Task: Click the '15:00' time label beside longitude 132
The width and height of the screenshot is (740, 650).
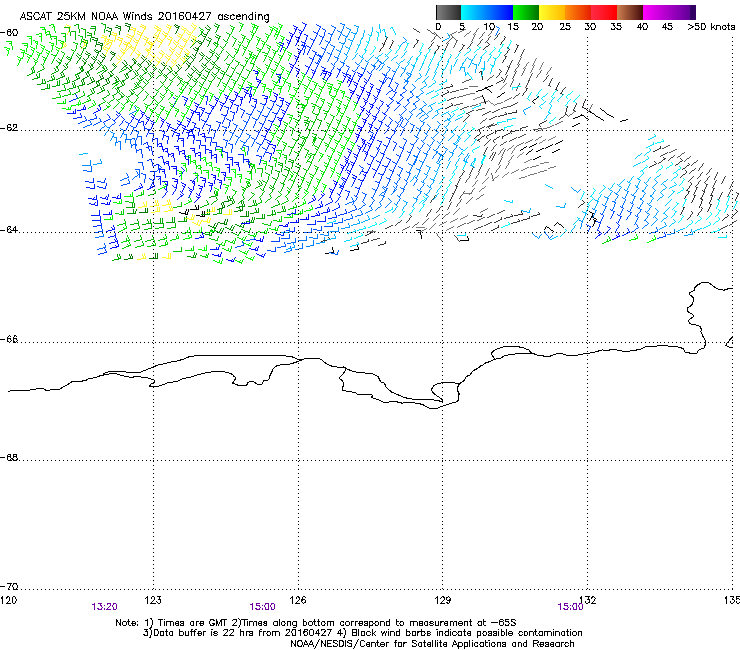Action: point(570,607)
